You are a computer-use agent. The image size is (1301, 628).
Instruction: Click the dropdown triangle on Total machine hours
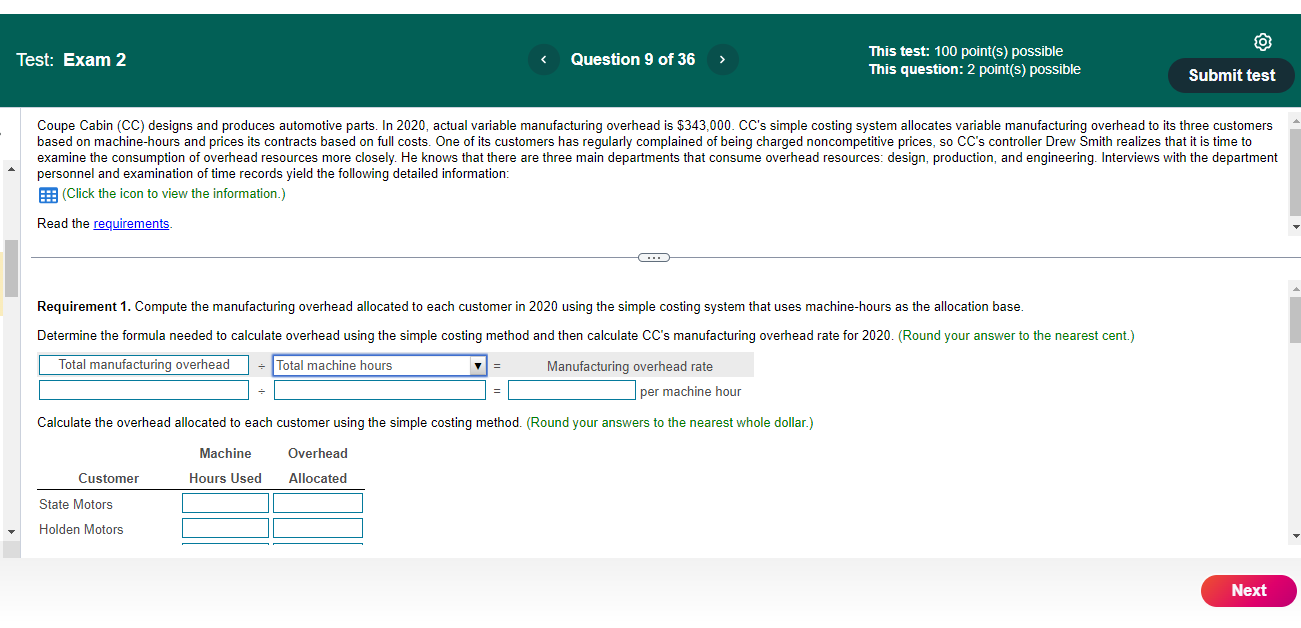(x=477, y=365)
